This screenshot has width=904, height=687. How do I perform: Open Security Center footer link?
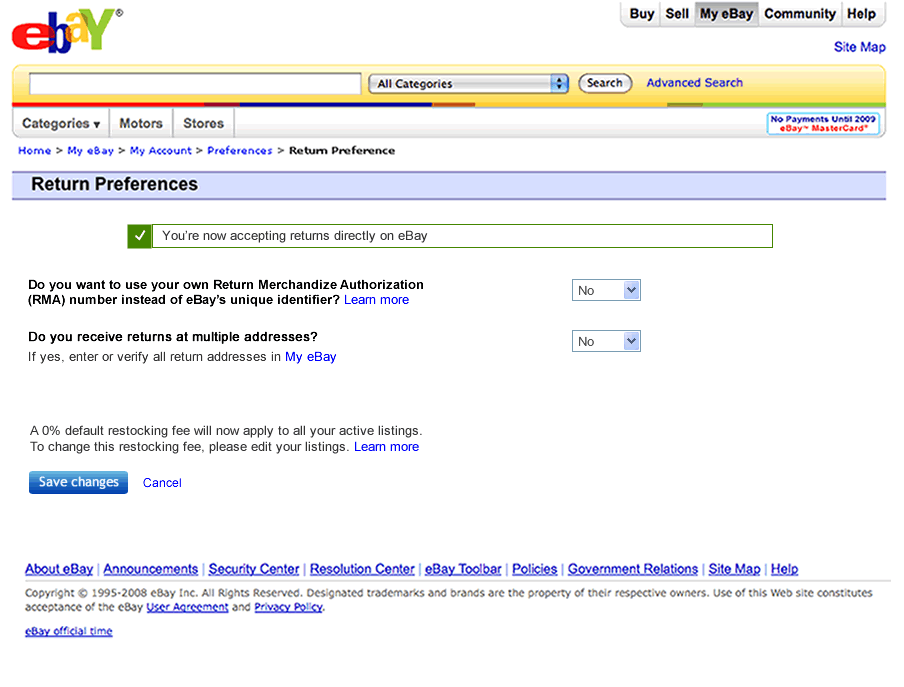(254, 569)
